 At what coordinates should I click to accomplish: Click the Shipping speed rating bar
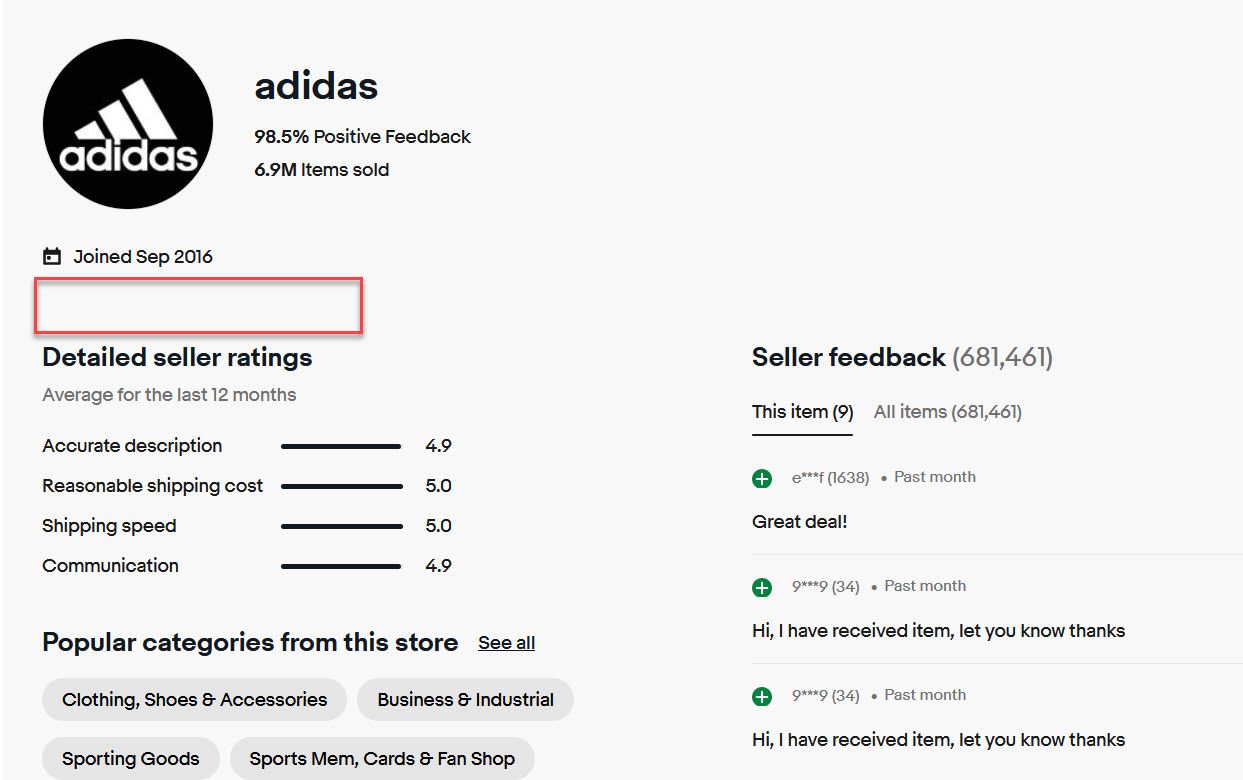(x=341, y=526)
